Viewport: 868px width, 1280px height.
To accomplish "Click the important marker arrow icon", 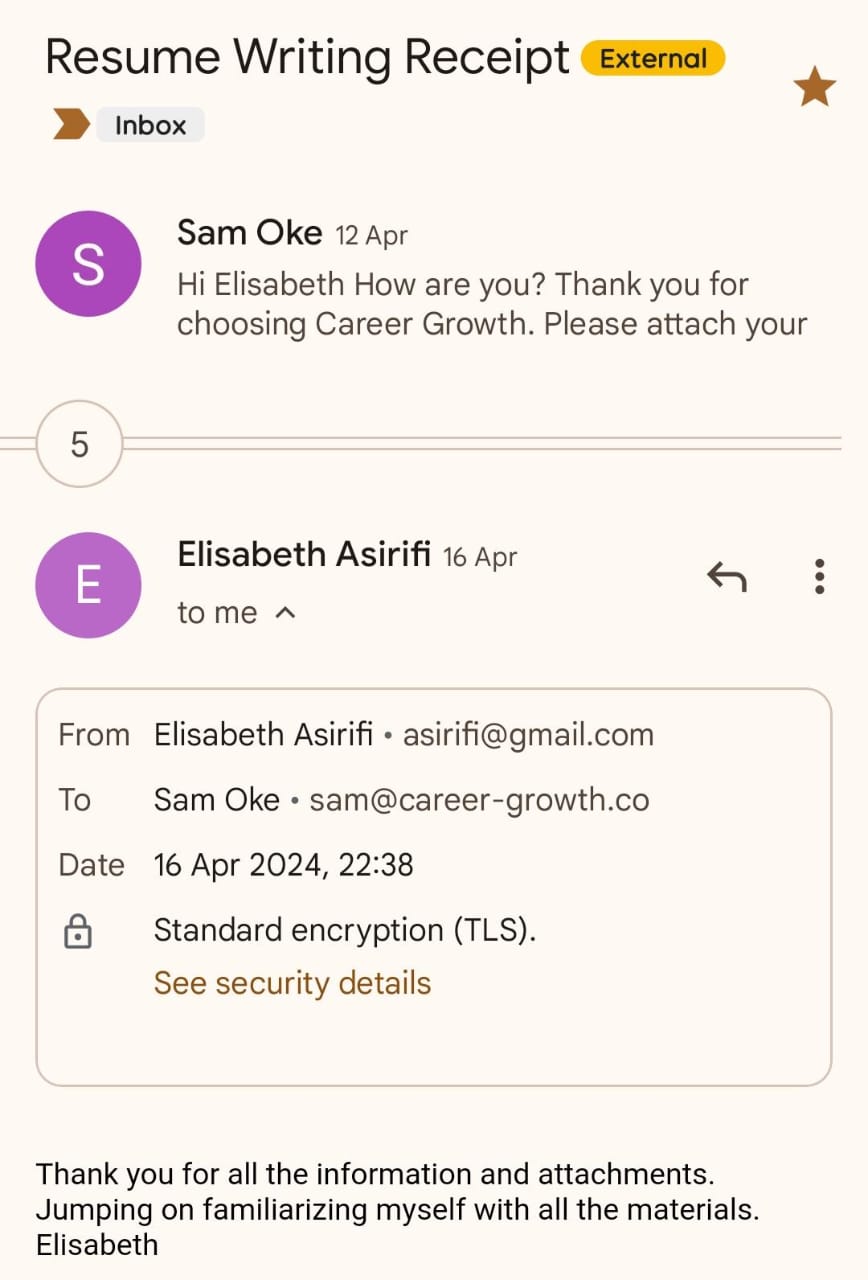I will click(x=71, y=125).
